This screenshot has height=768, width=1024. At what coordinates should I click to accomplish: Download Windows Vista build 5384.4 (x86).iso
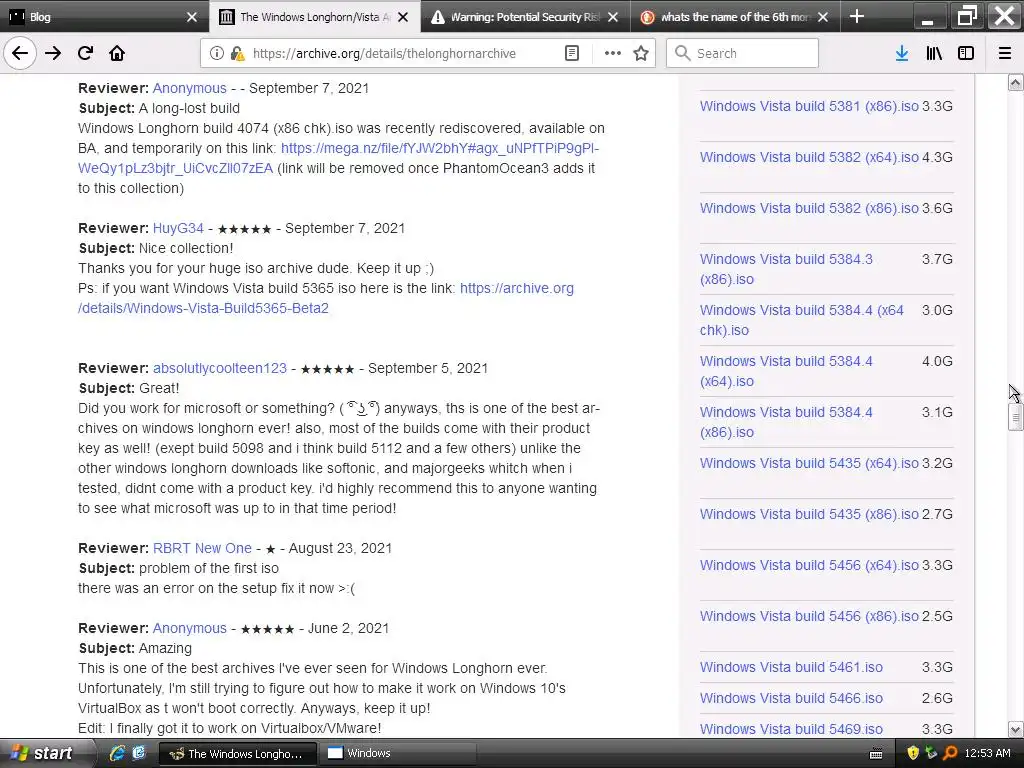coord(786,422)
